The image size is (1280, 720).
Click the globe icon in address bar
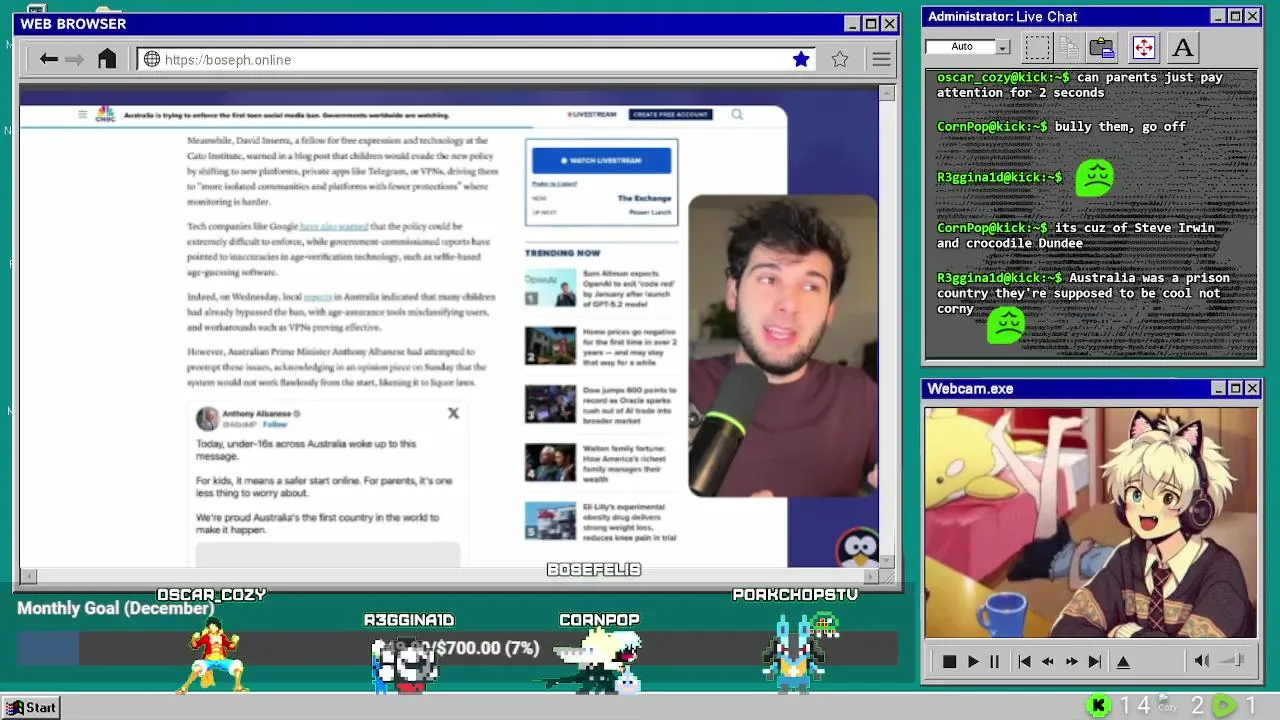click(x=152, y=59)
